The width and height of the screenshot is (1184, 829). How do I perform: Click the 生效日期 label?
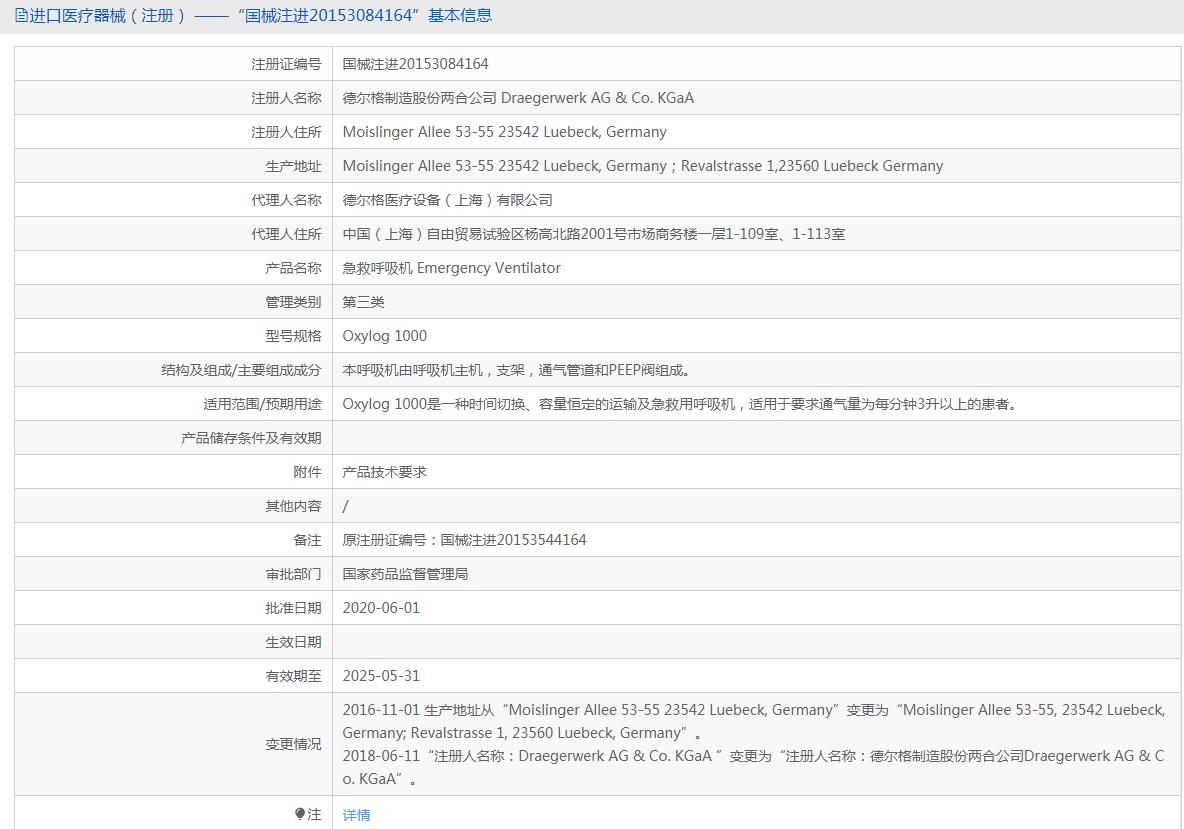(x=293, y=642)
